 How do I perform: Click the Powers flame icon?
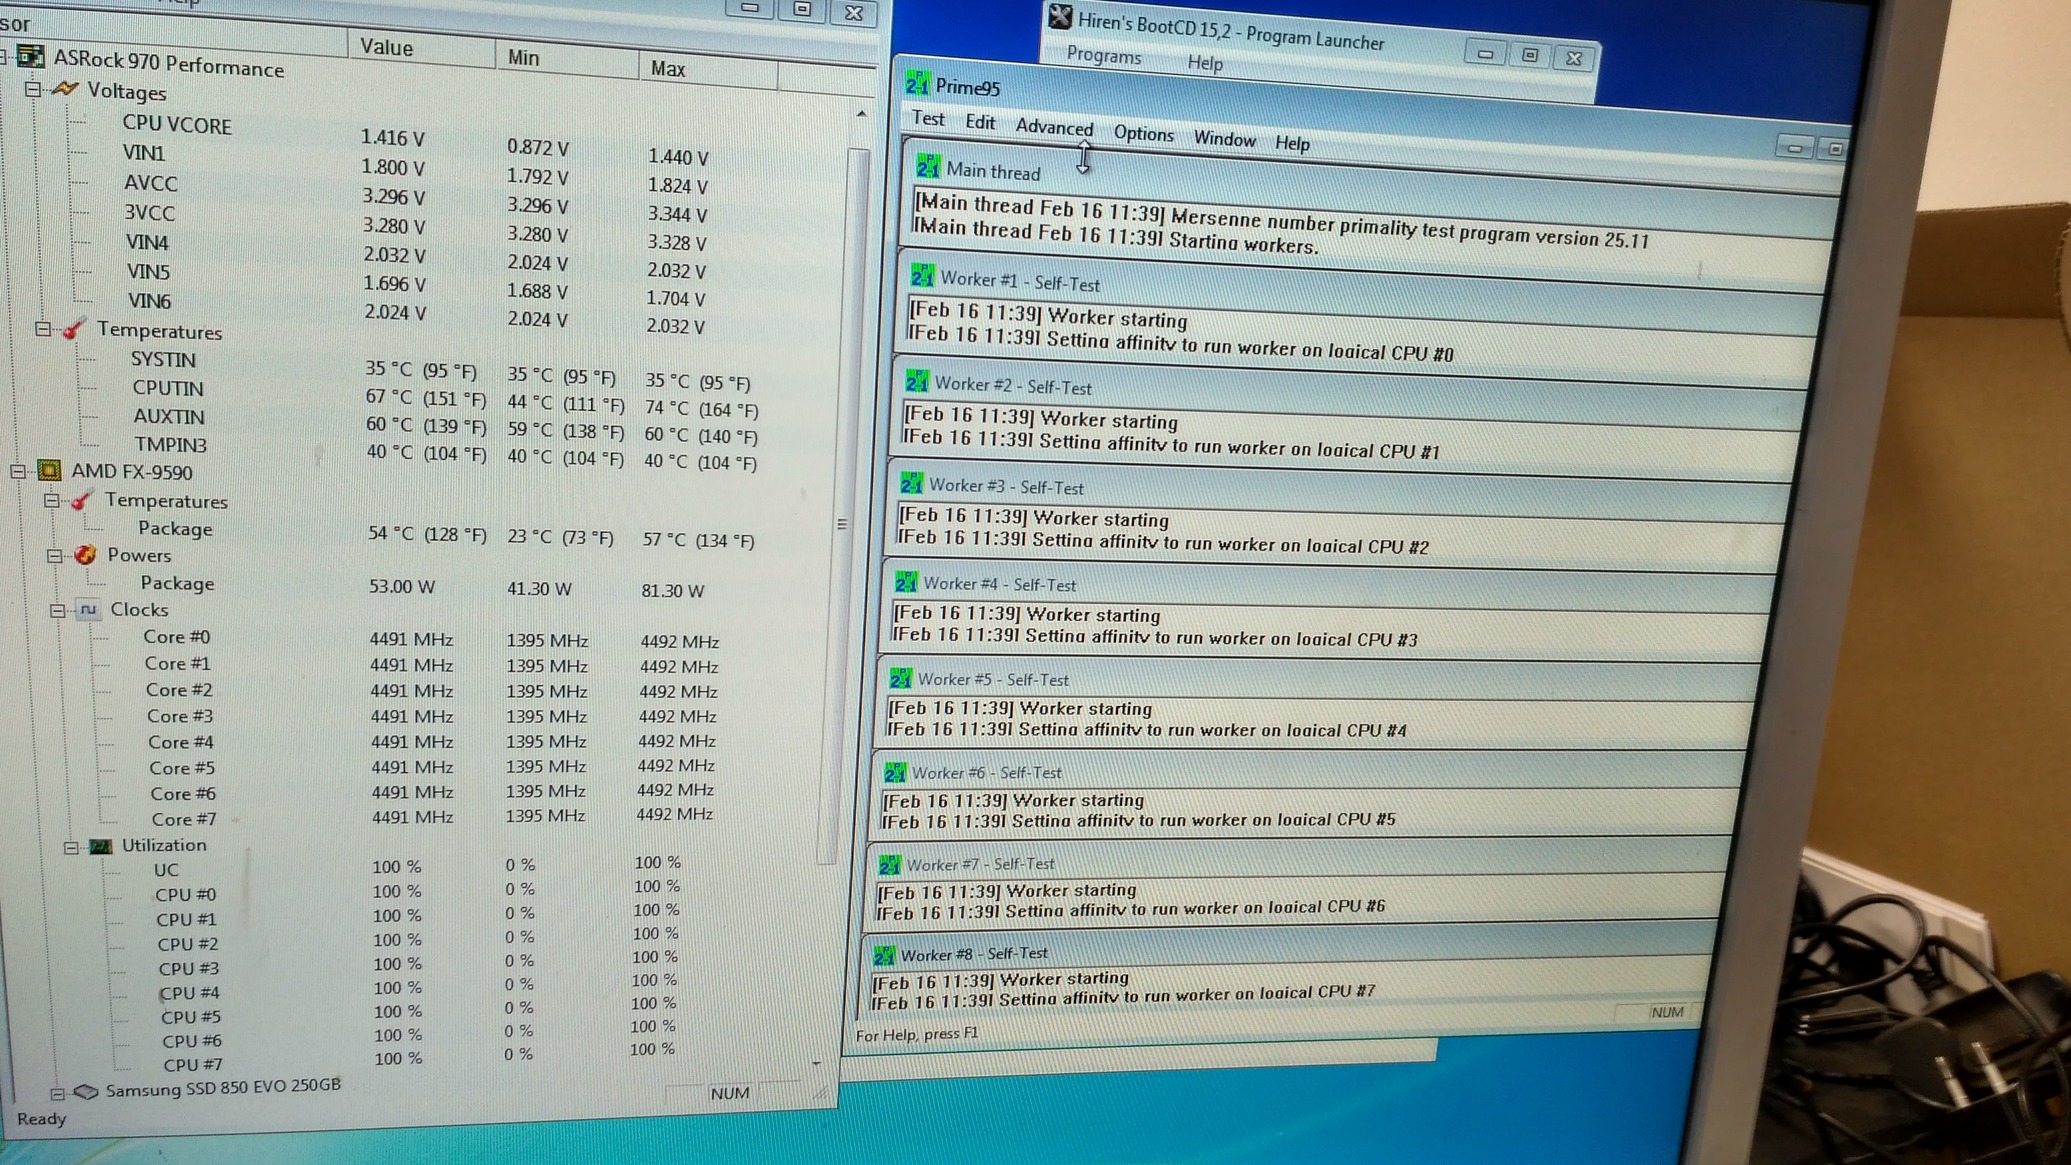coord(86,554)
